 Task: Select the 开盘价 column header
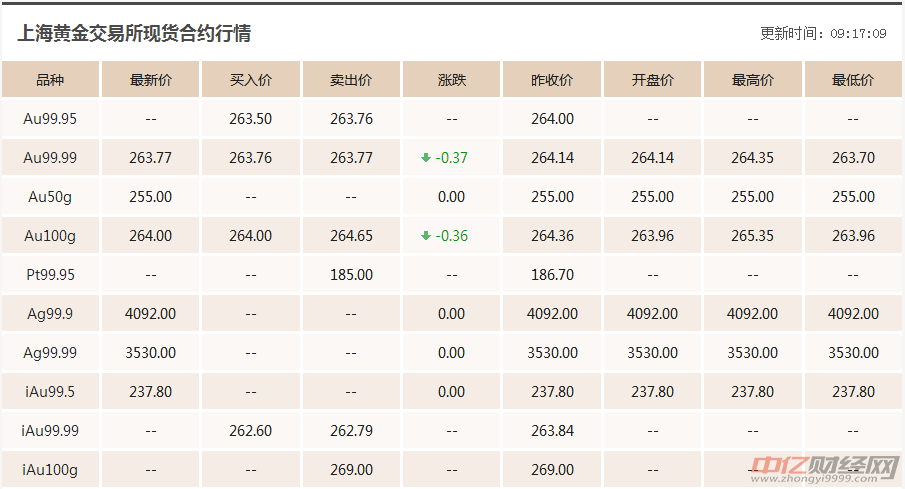652,80
